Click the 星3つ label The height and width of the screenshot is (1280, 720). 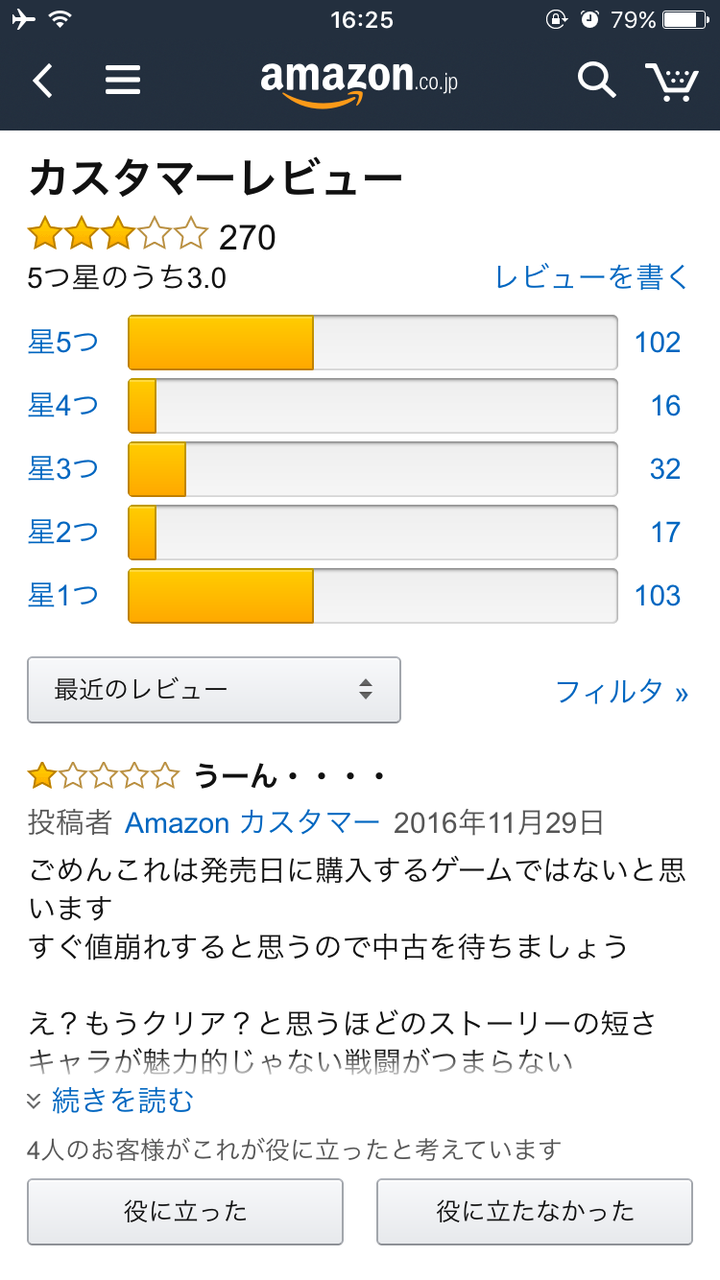pyautogui.click(x=63, y=469)
